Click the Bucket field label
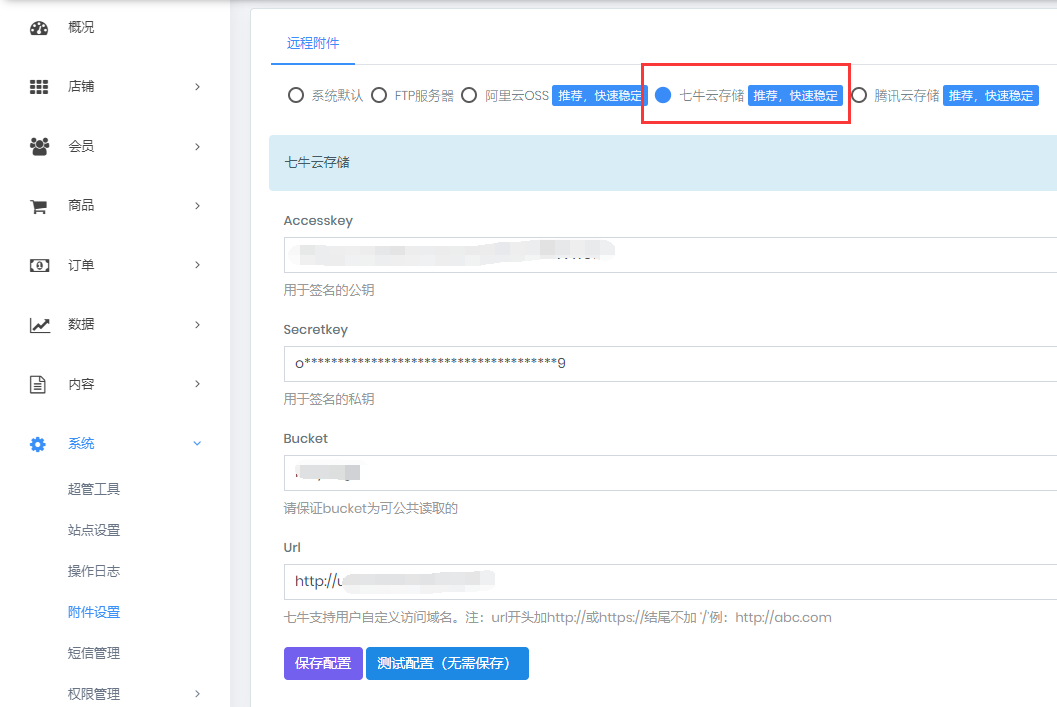Image resolution: width=1057 pixels, height=707 pixels. click(x=305, y=438)
